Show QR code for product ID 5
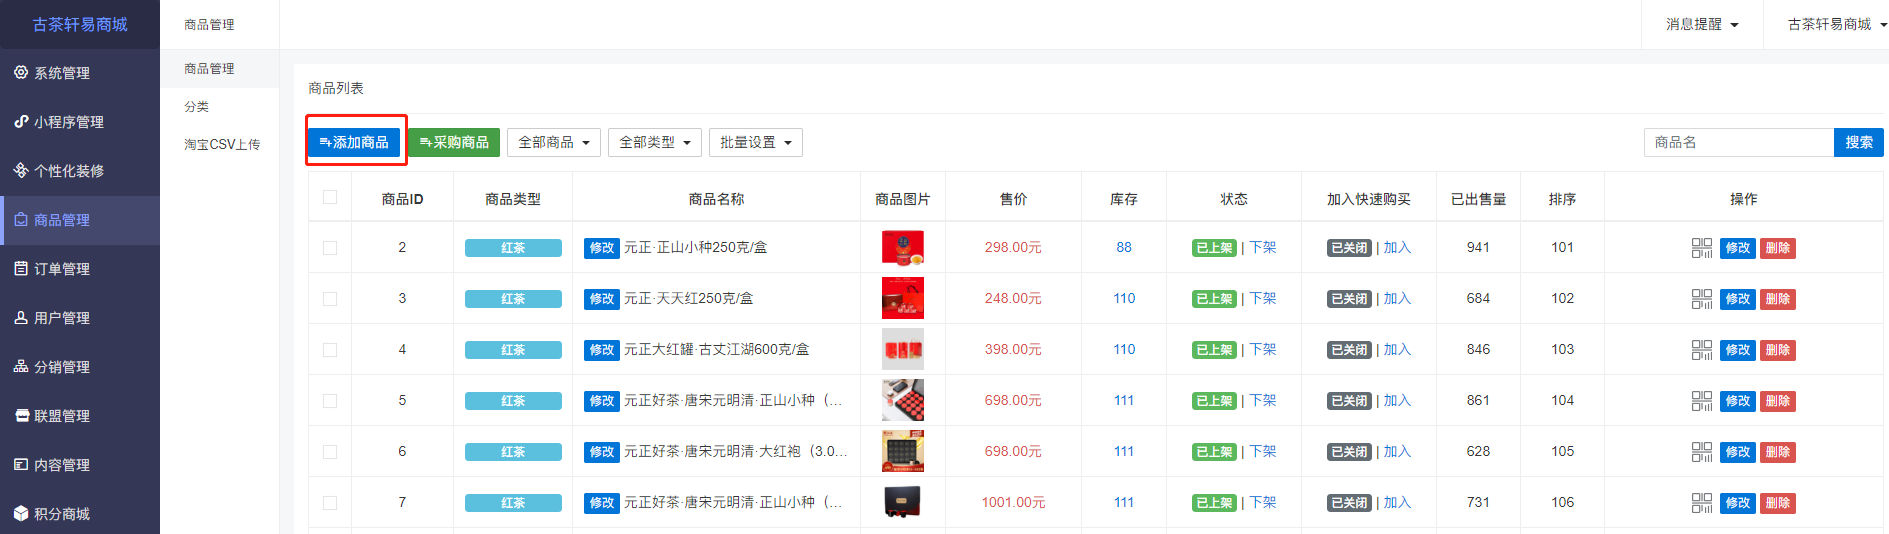Viewport: 1889px width, 534px height. click(x=1702, y=401)
